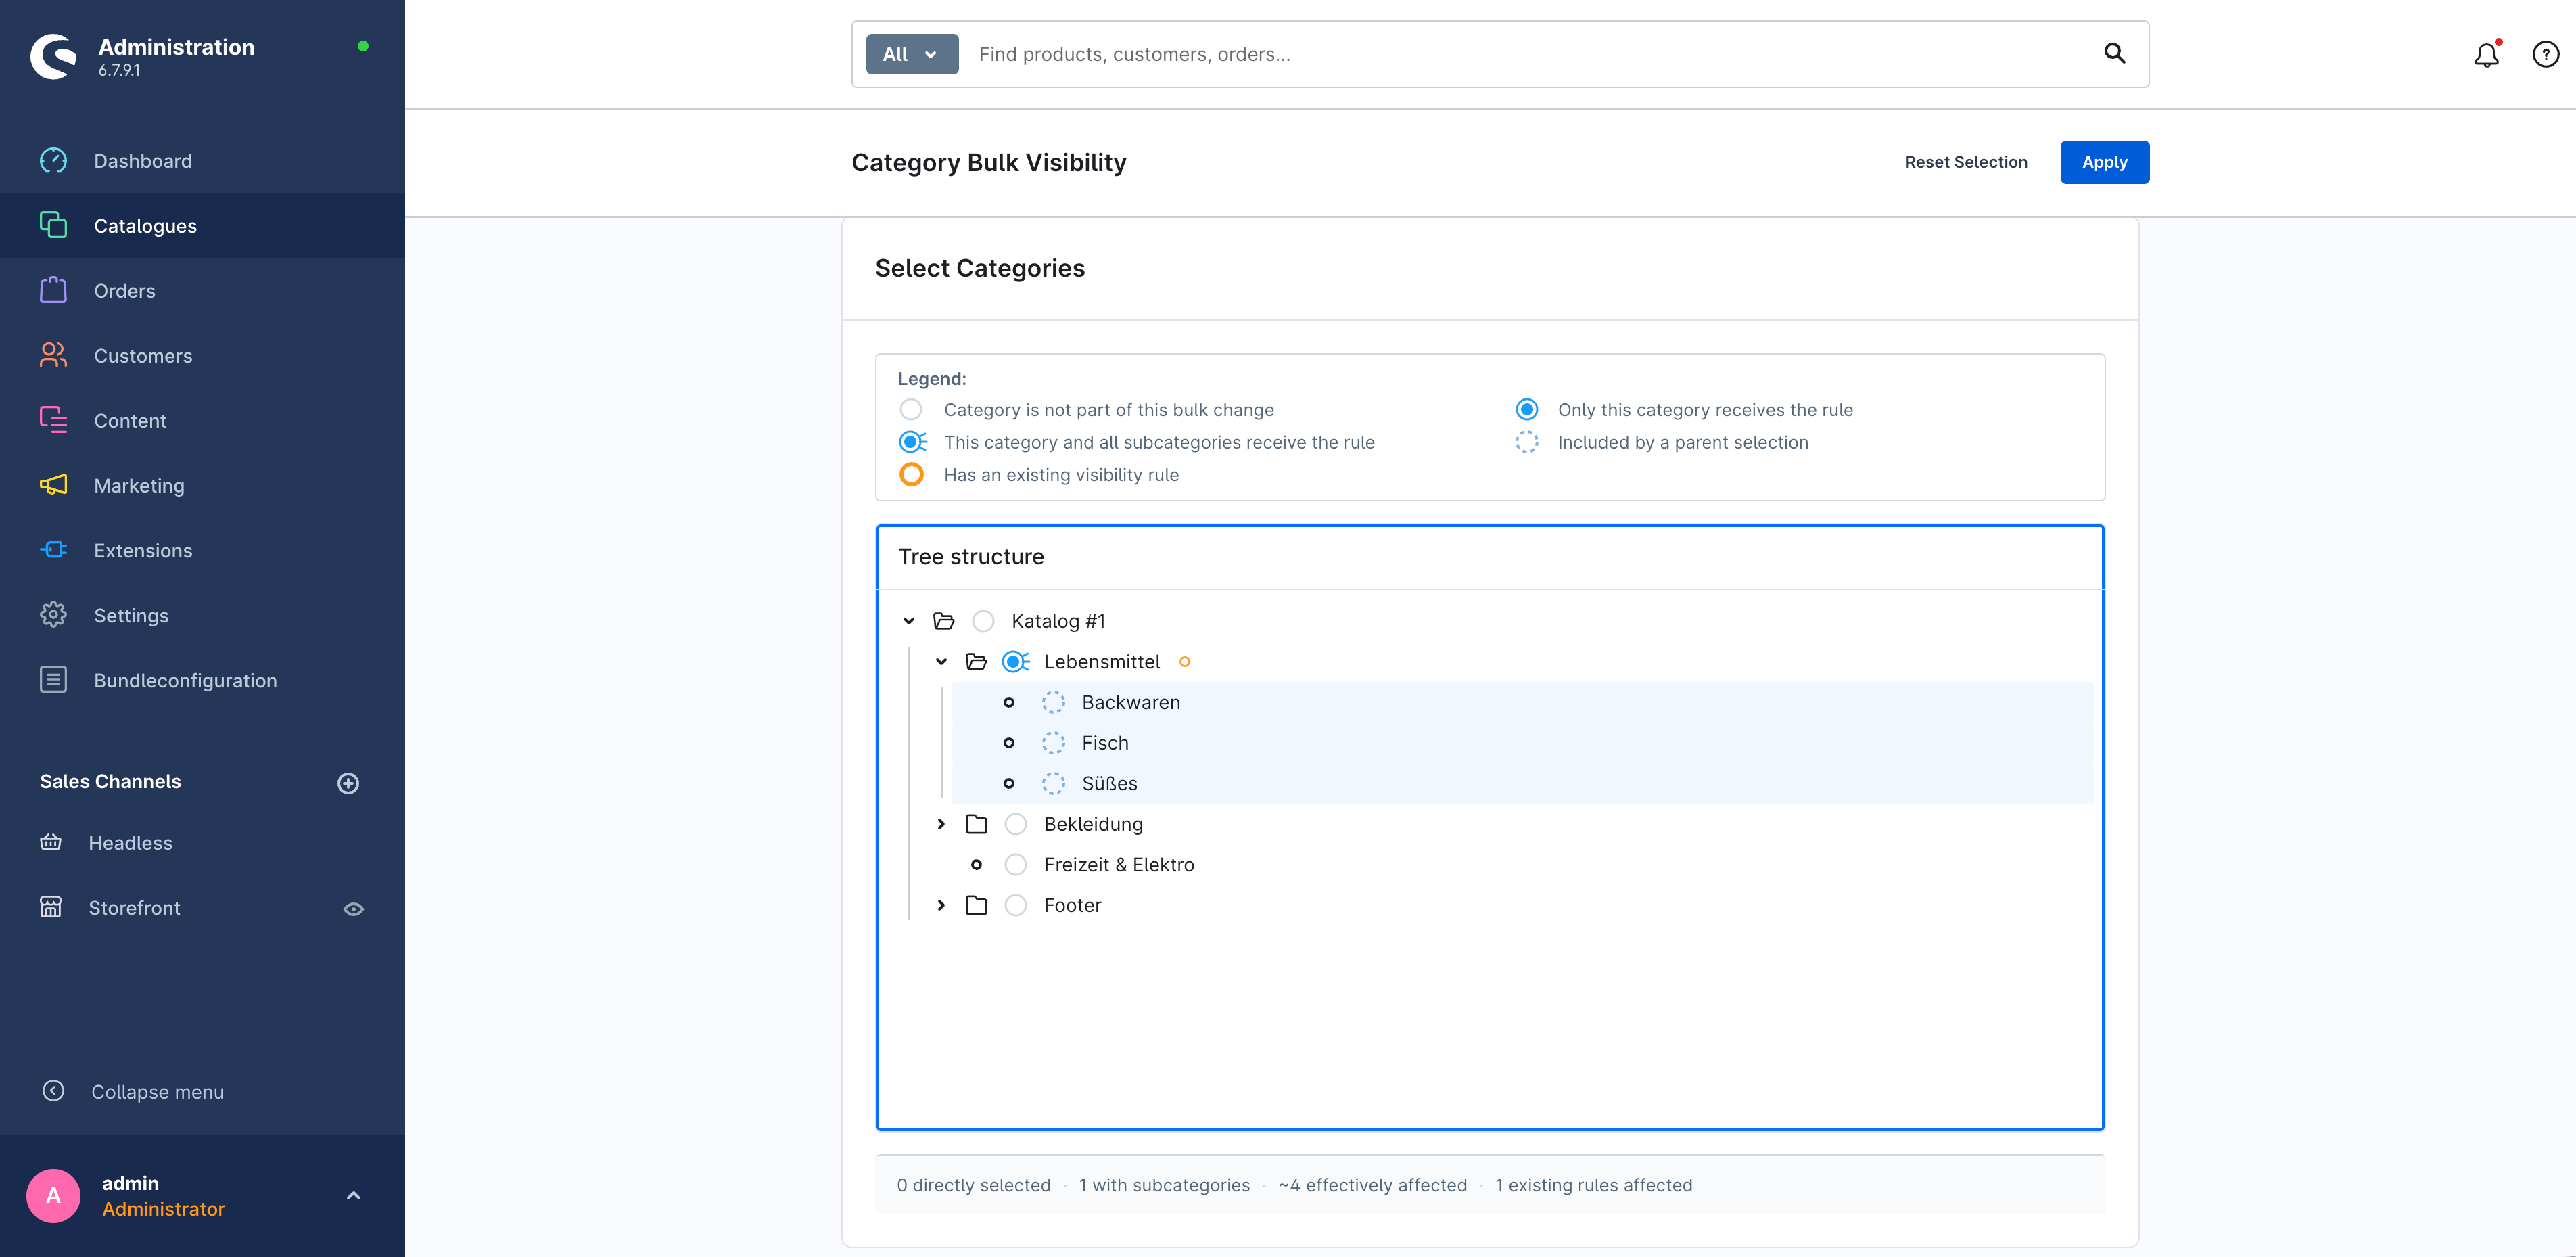Add a sales channel via plus icon
Image resolution: width=2576 pixels, height=1257 pixels.
point(348,783)
